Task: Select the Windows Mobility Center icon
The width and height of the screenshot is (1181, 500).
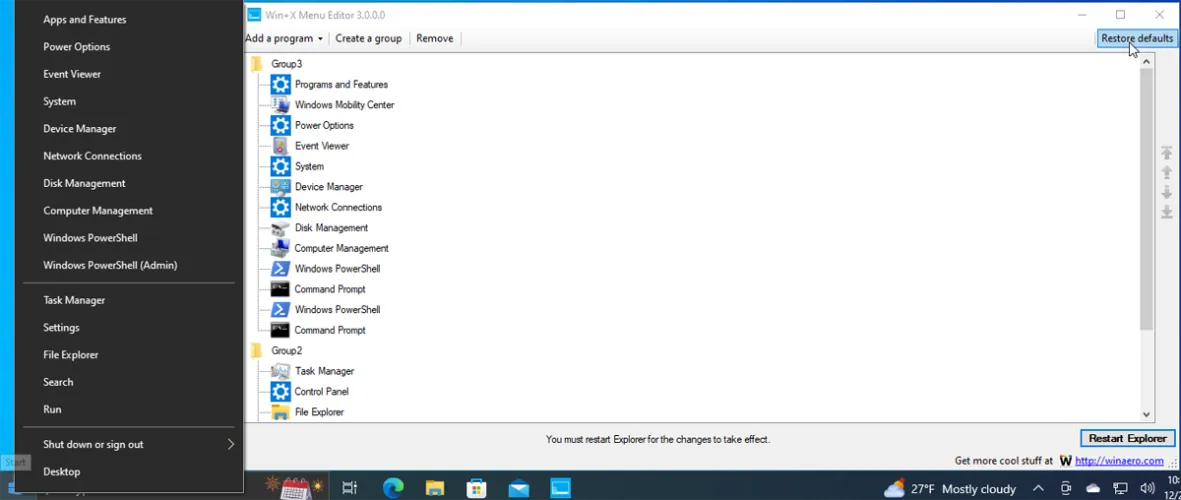Action: click(x=280, y=105)
